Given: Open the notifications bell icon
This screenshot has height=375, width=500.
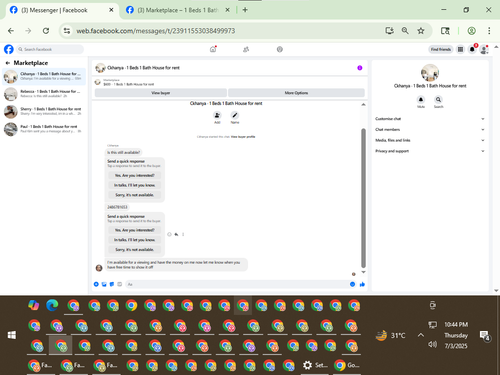Looking at the screenshot, I should [x=472, y=49].
